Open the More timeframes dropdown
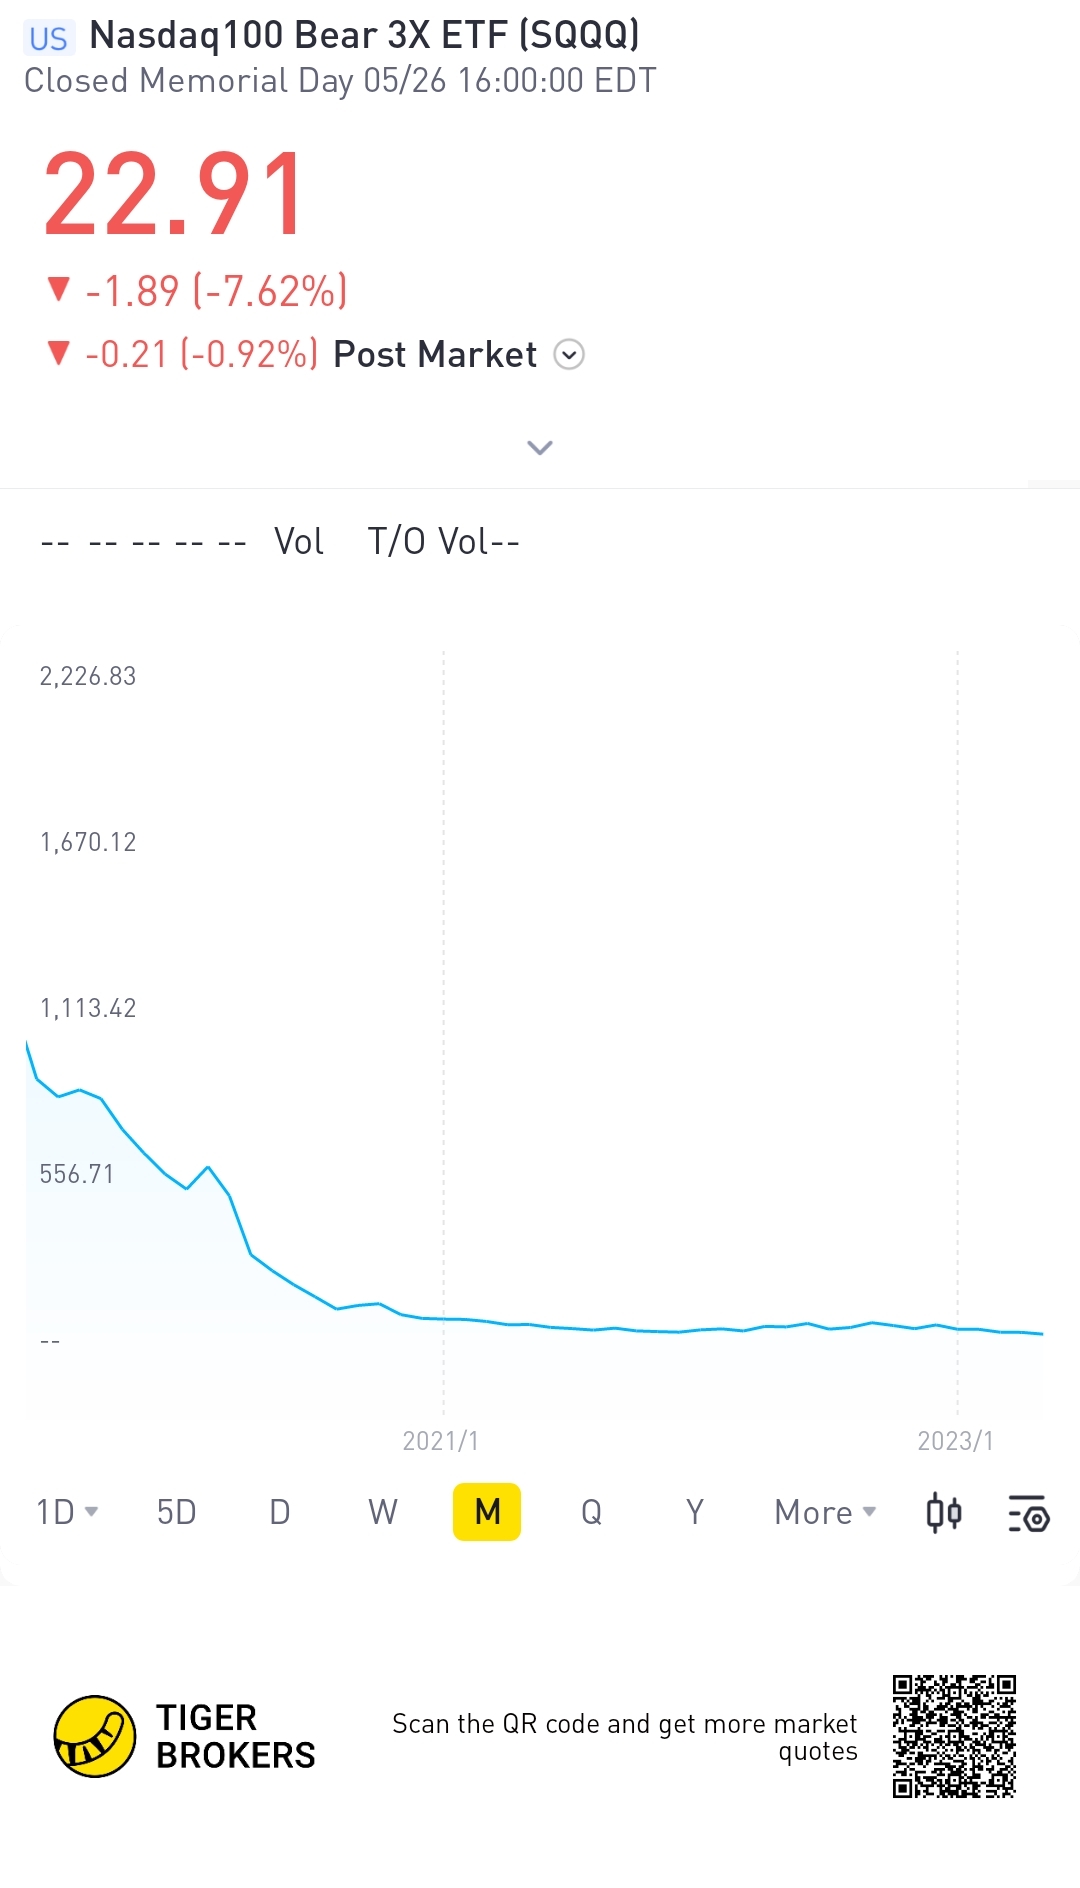1080x1888 pixels. pyautogui.click(x=825, y=1512)
